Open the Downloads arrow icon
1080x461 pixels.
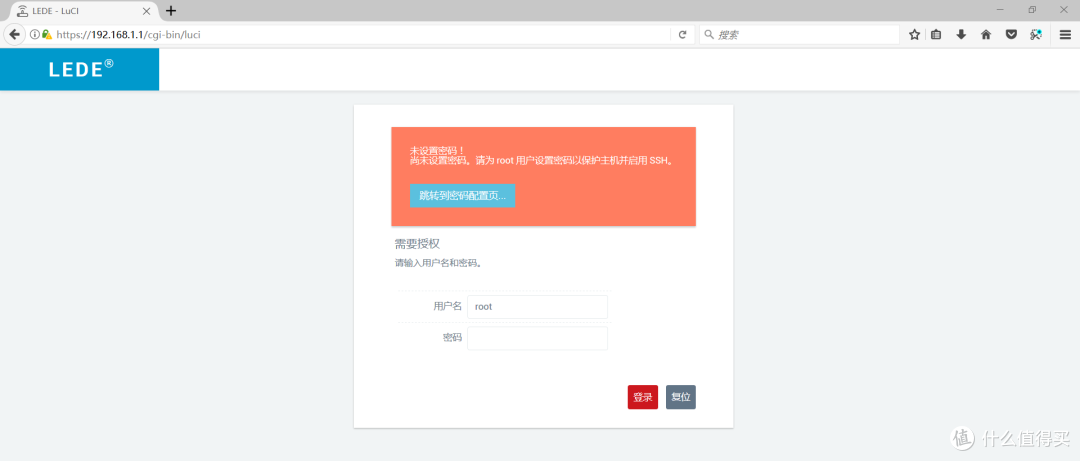961,34
